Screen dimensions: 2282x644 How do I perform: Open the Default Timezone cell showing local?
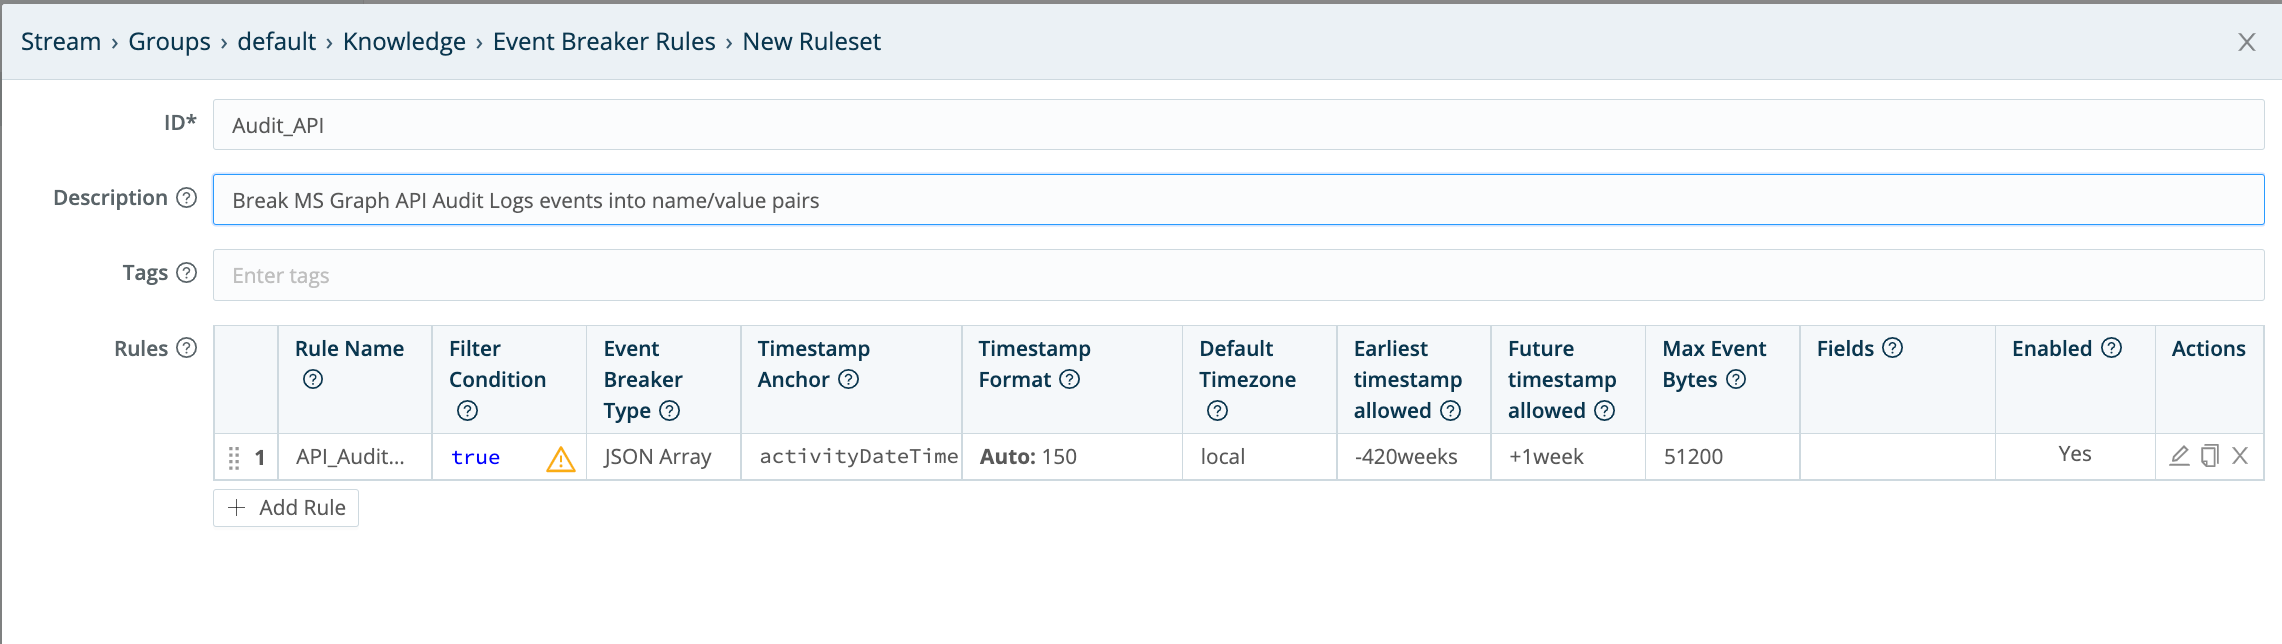1222,457
